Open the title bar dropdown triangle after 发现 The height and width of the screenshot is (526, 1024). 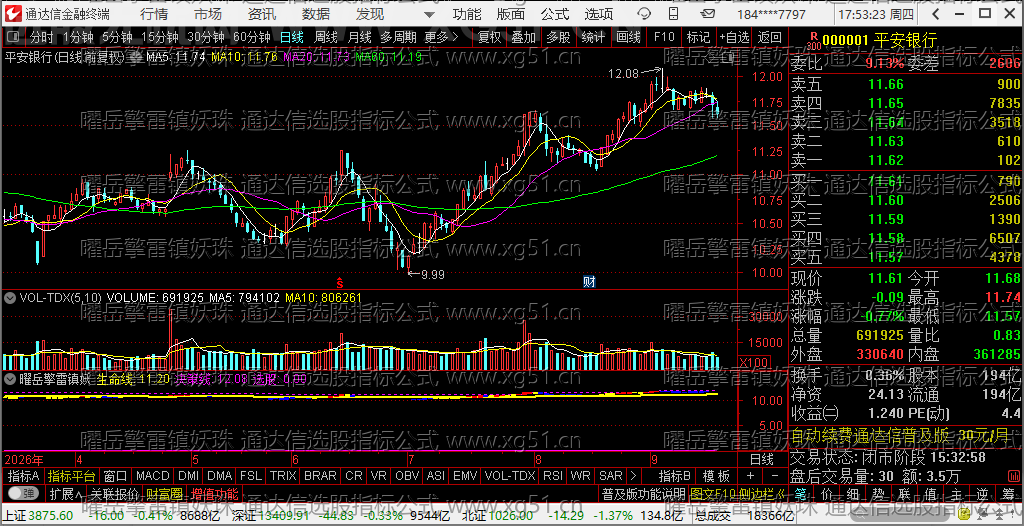(x=428, y=14)
